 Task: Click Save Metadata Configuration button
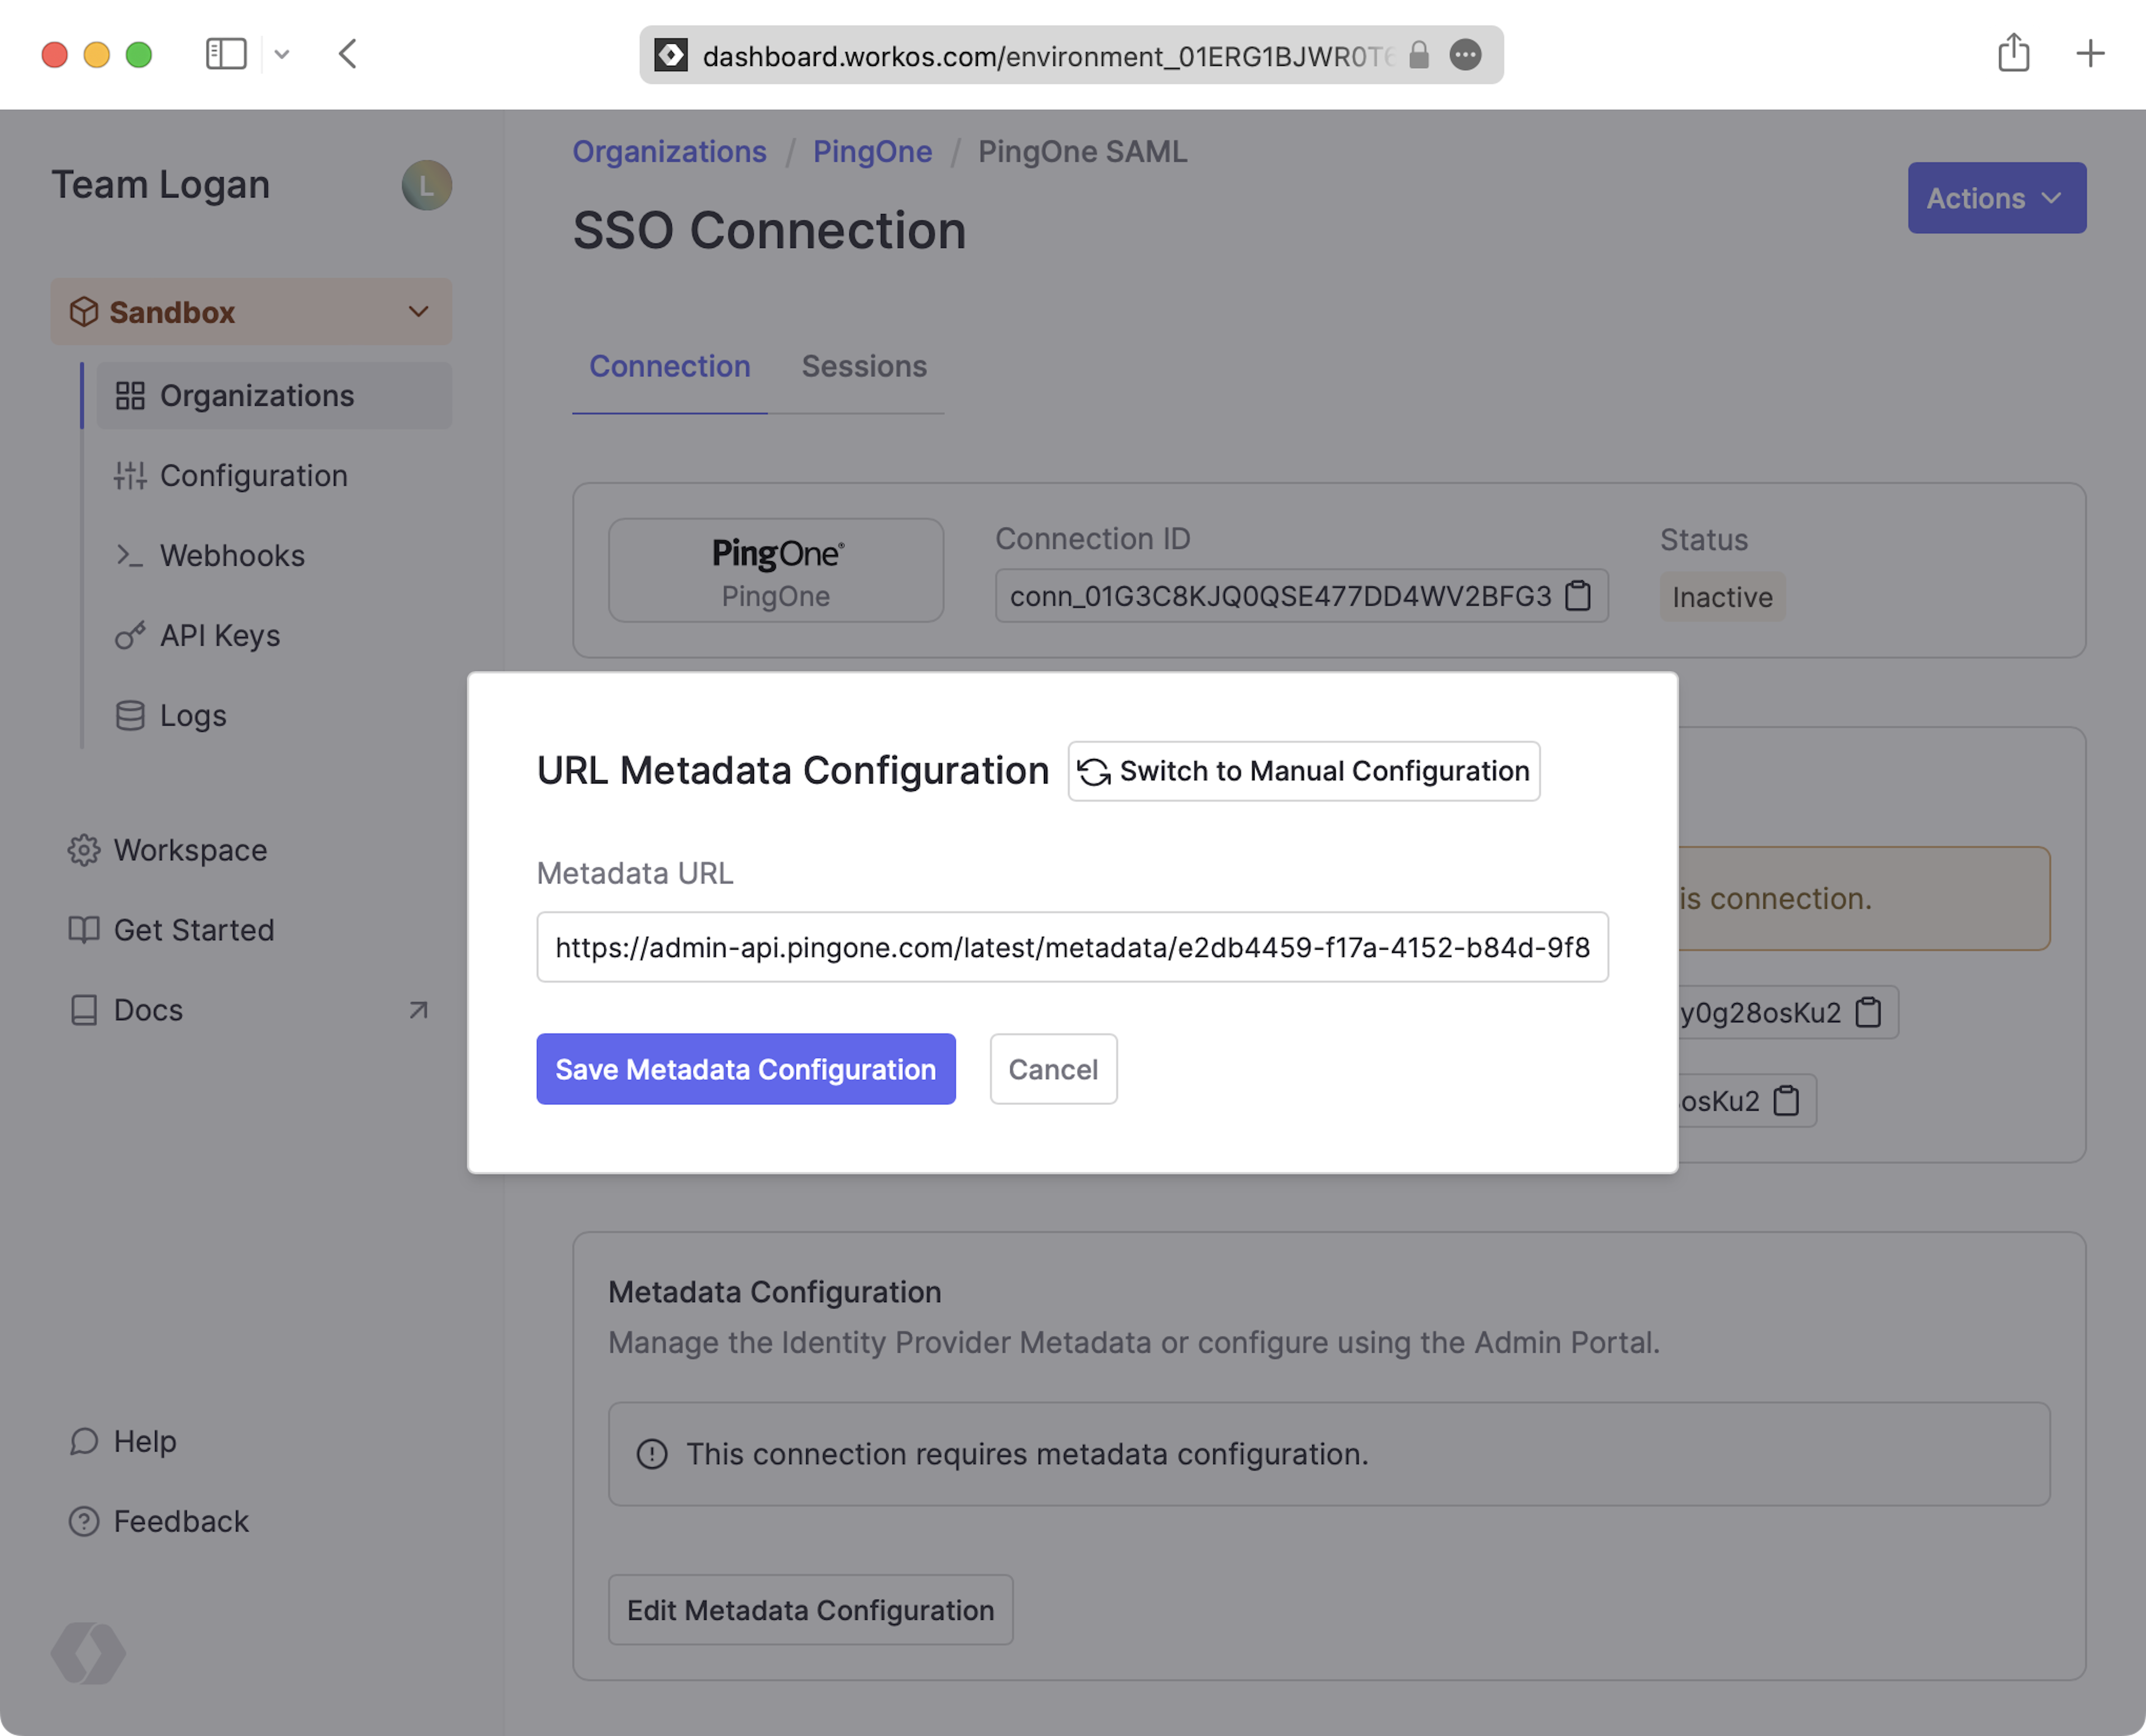tap(745, 1069)
